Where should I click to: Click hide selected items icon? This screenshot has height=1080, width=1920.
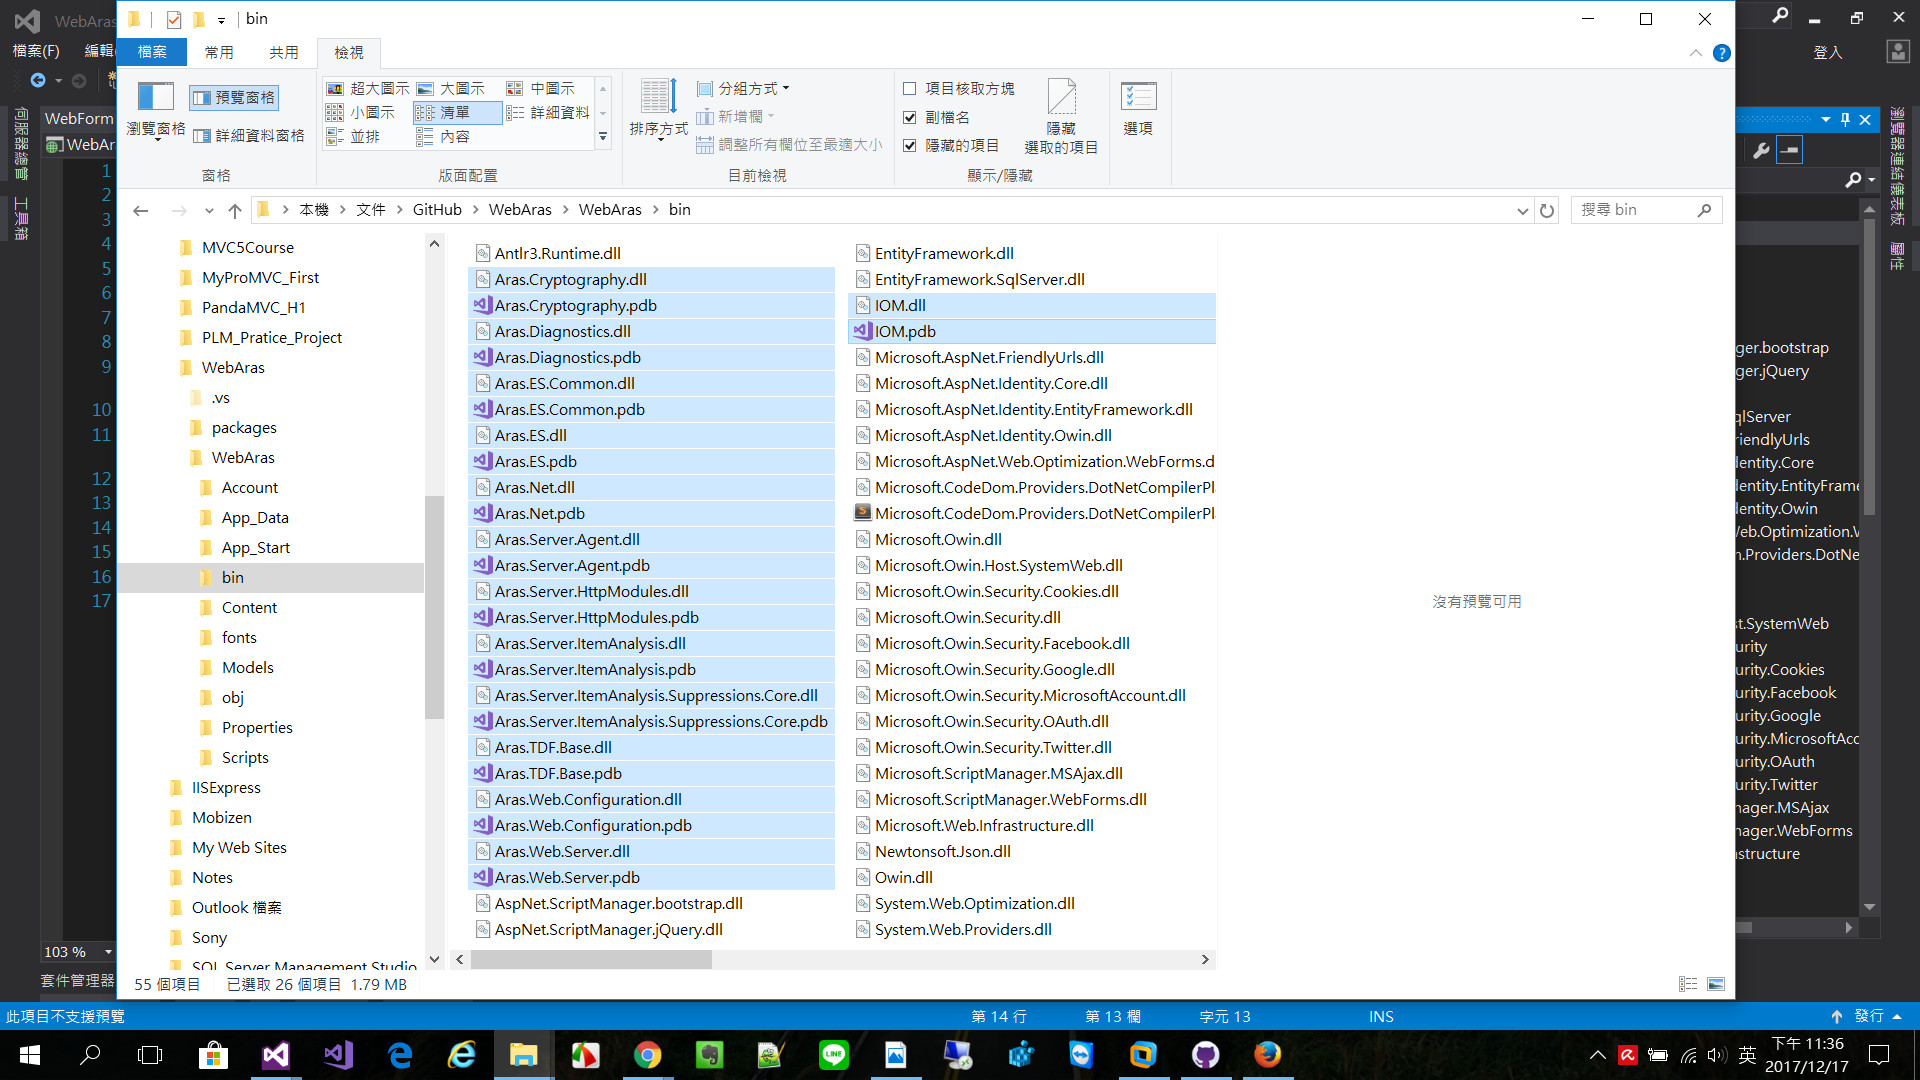(x=1061, y=97)
